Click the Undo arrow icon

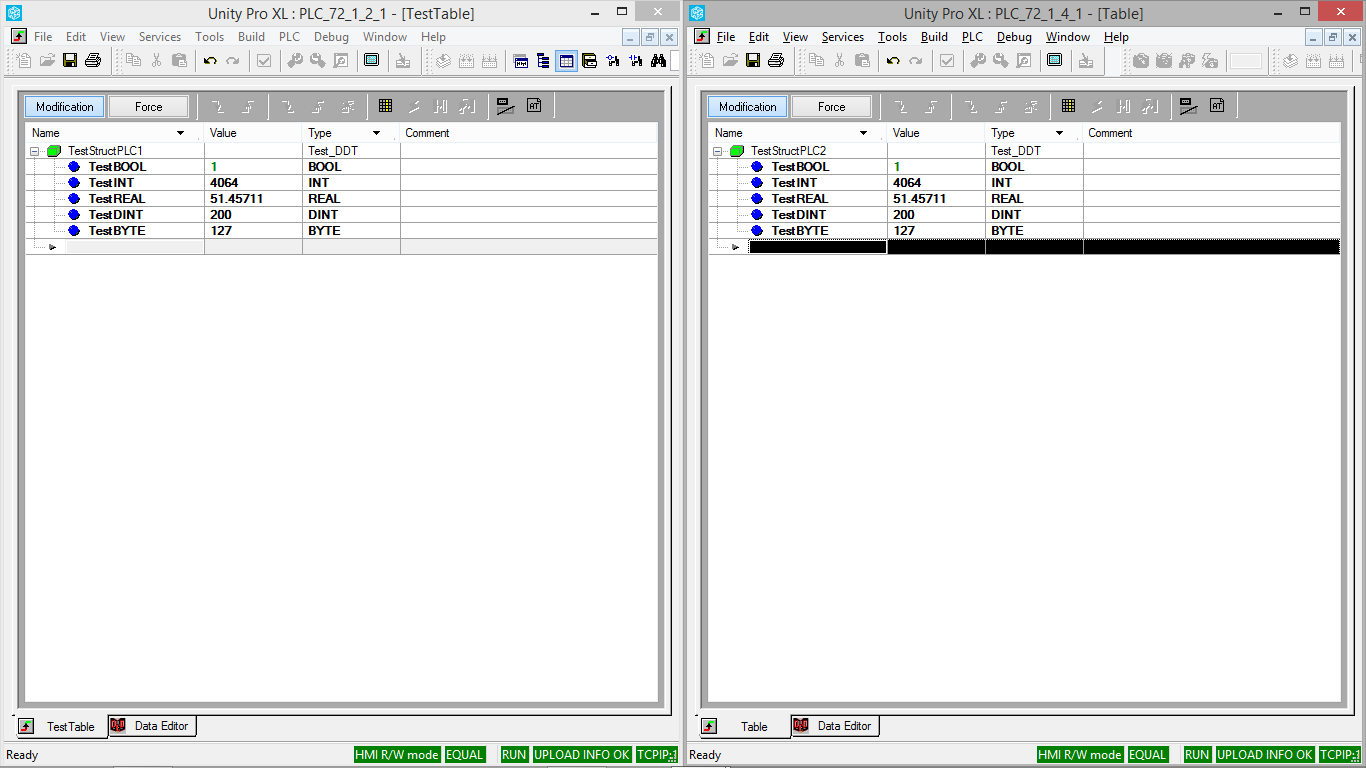209,60
